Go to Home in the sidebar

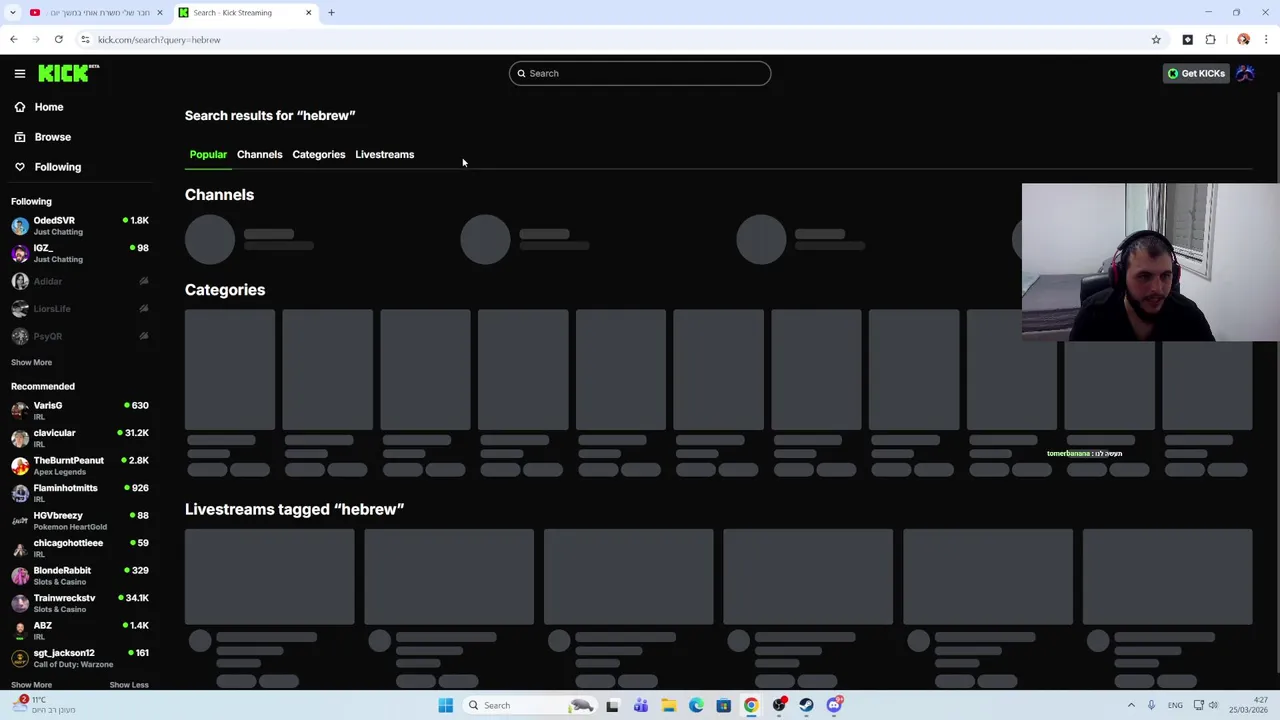(49, 107)
